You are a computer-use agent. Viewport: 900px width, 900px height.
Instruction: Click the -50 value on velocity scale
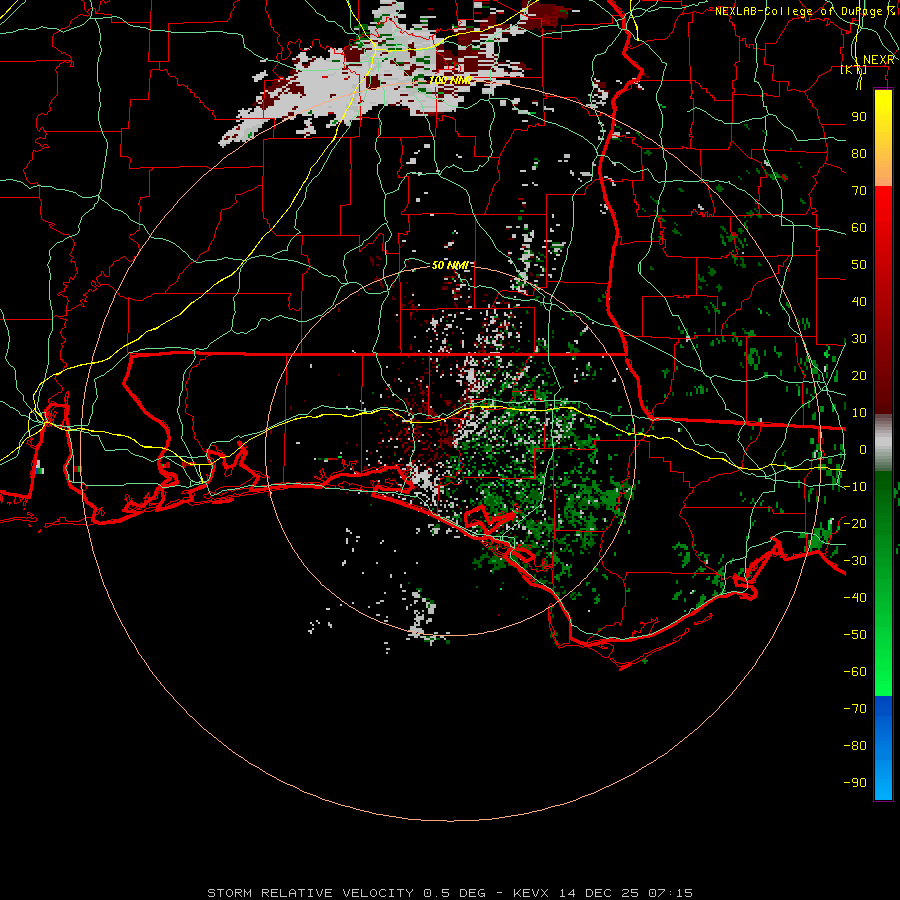click(x=855, y=635)
